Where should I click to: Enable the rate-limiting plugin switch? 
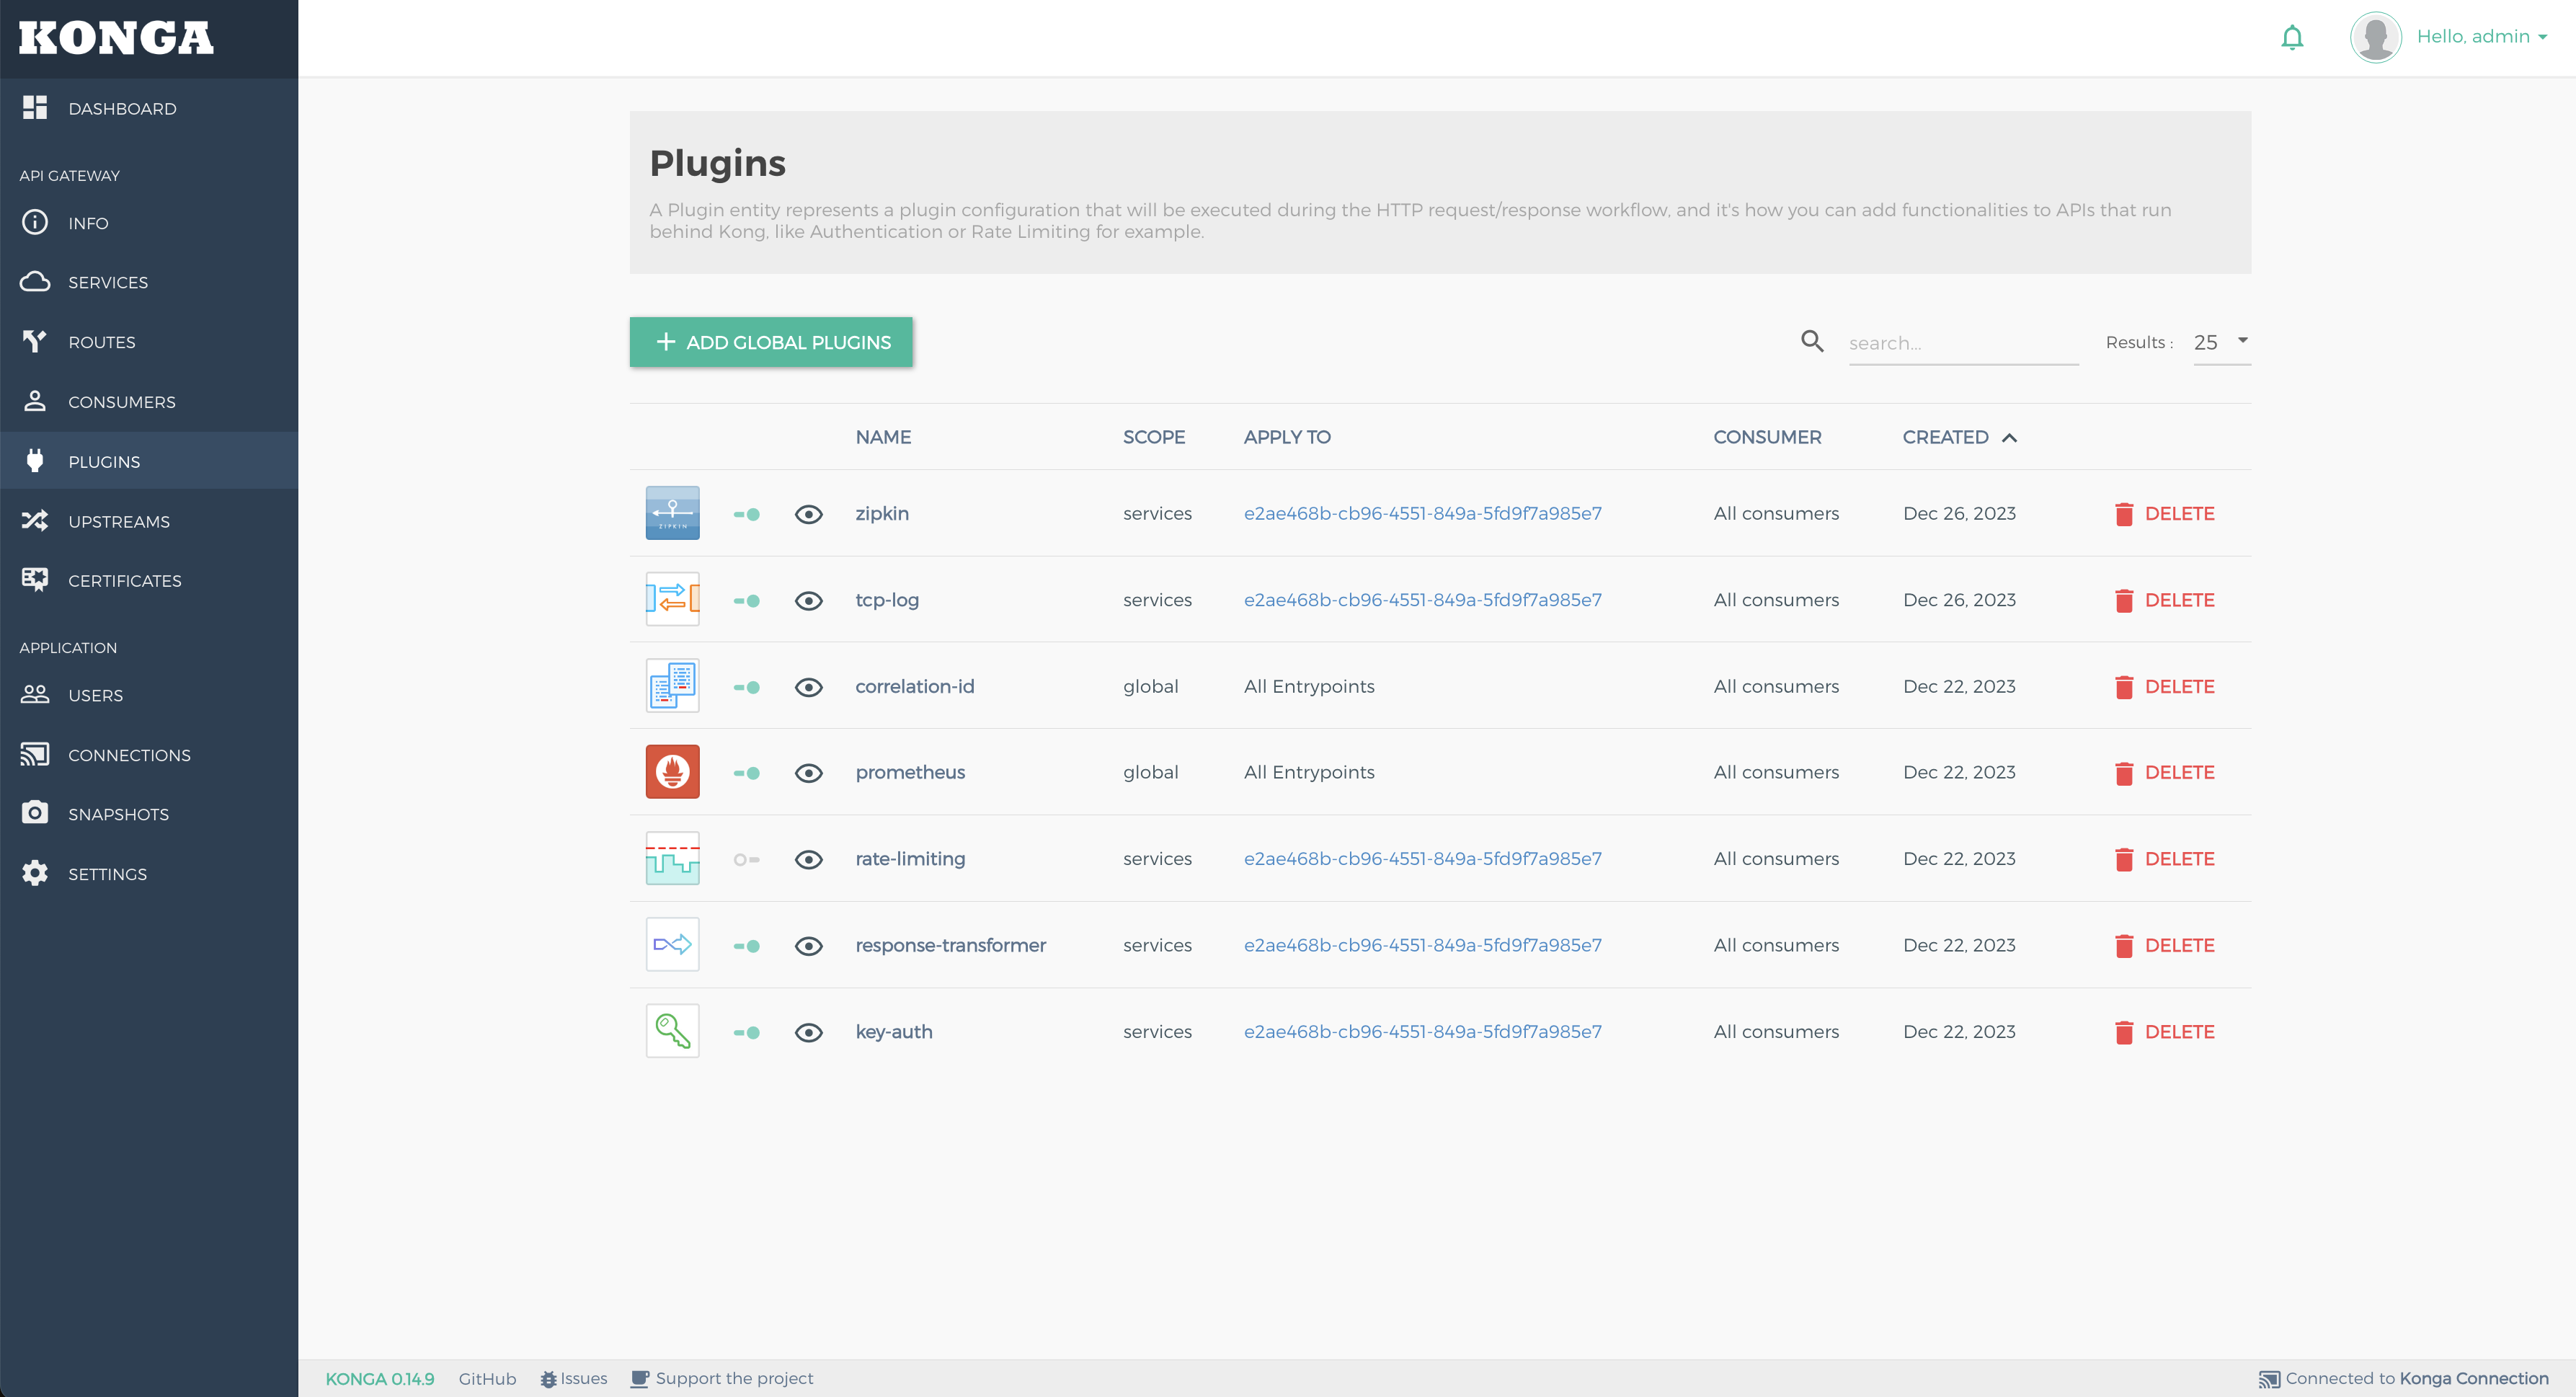pyautogui.click(x=746, y=860)
